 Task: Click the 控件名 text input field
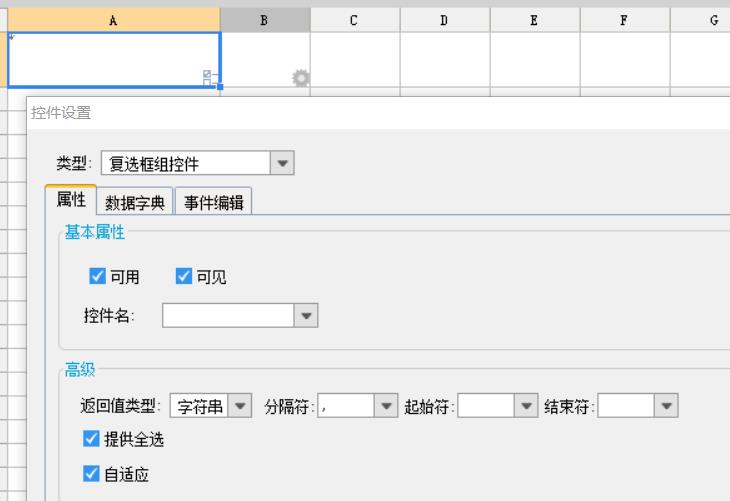click(x=228, y=316)
